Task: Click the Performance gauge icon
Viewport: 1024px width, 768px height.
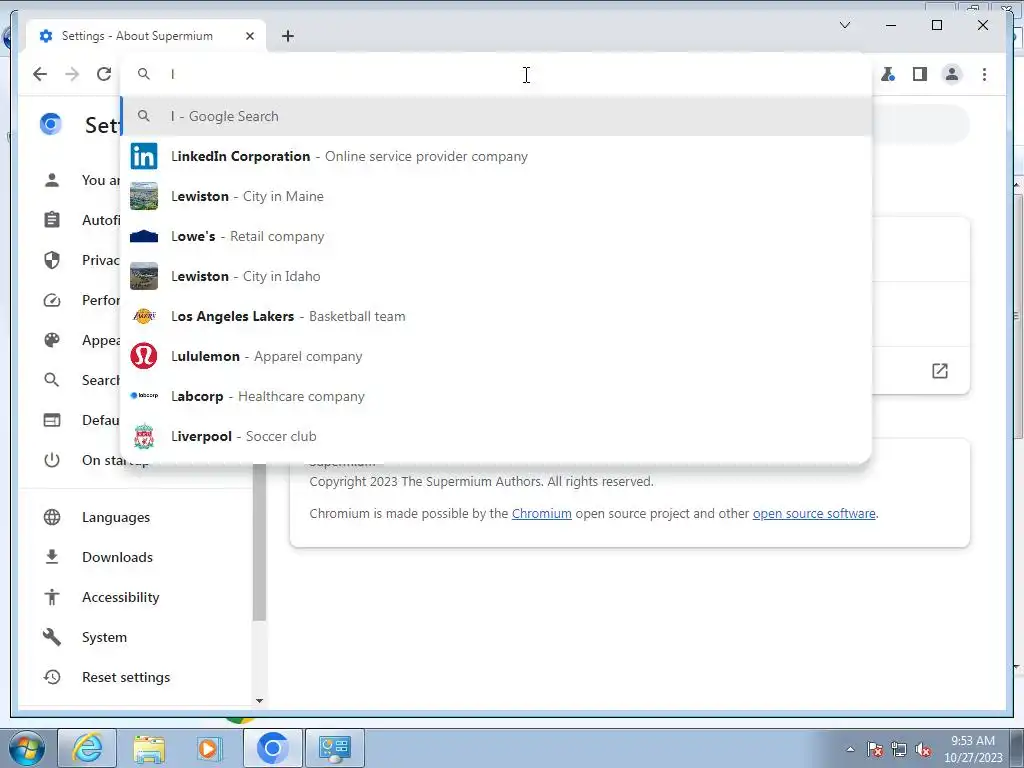Action: [52, 300]
